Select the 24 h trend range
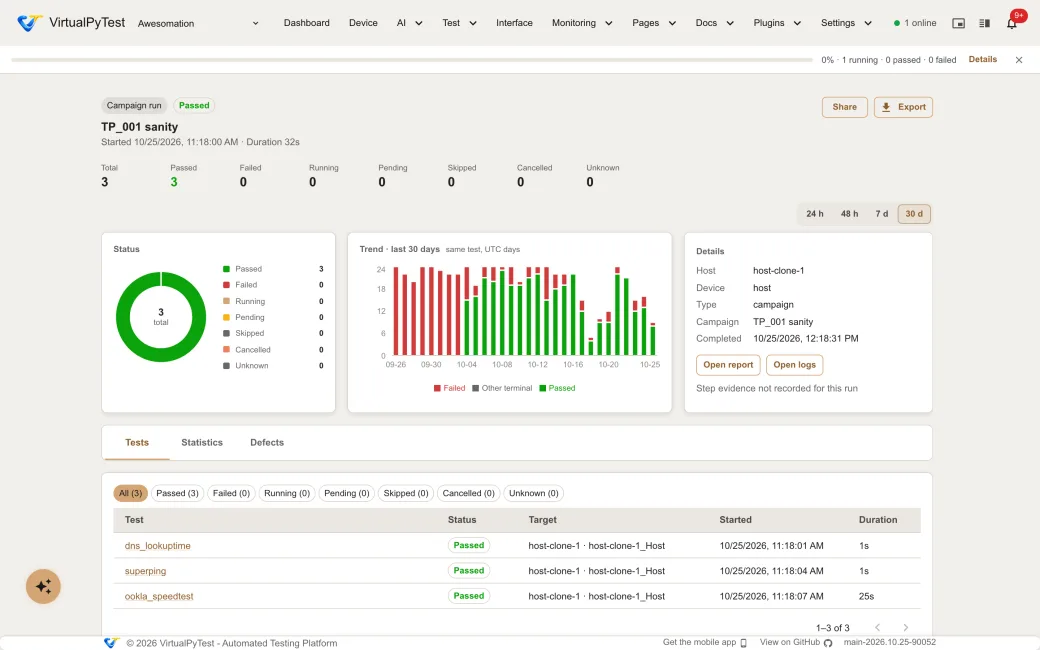This screenshot has width=1040, height=650. point(814,214)
